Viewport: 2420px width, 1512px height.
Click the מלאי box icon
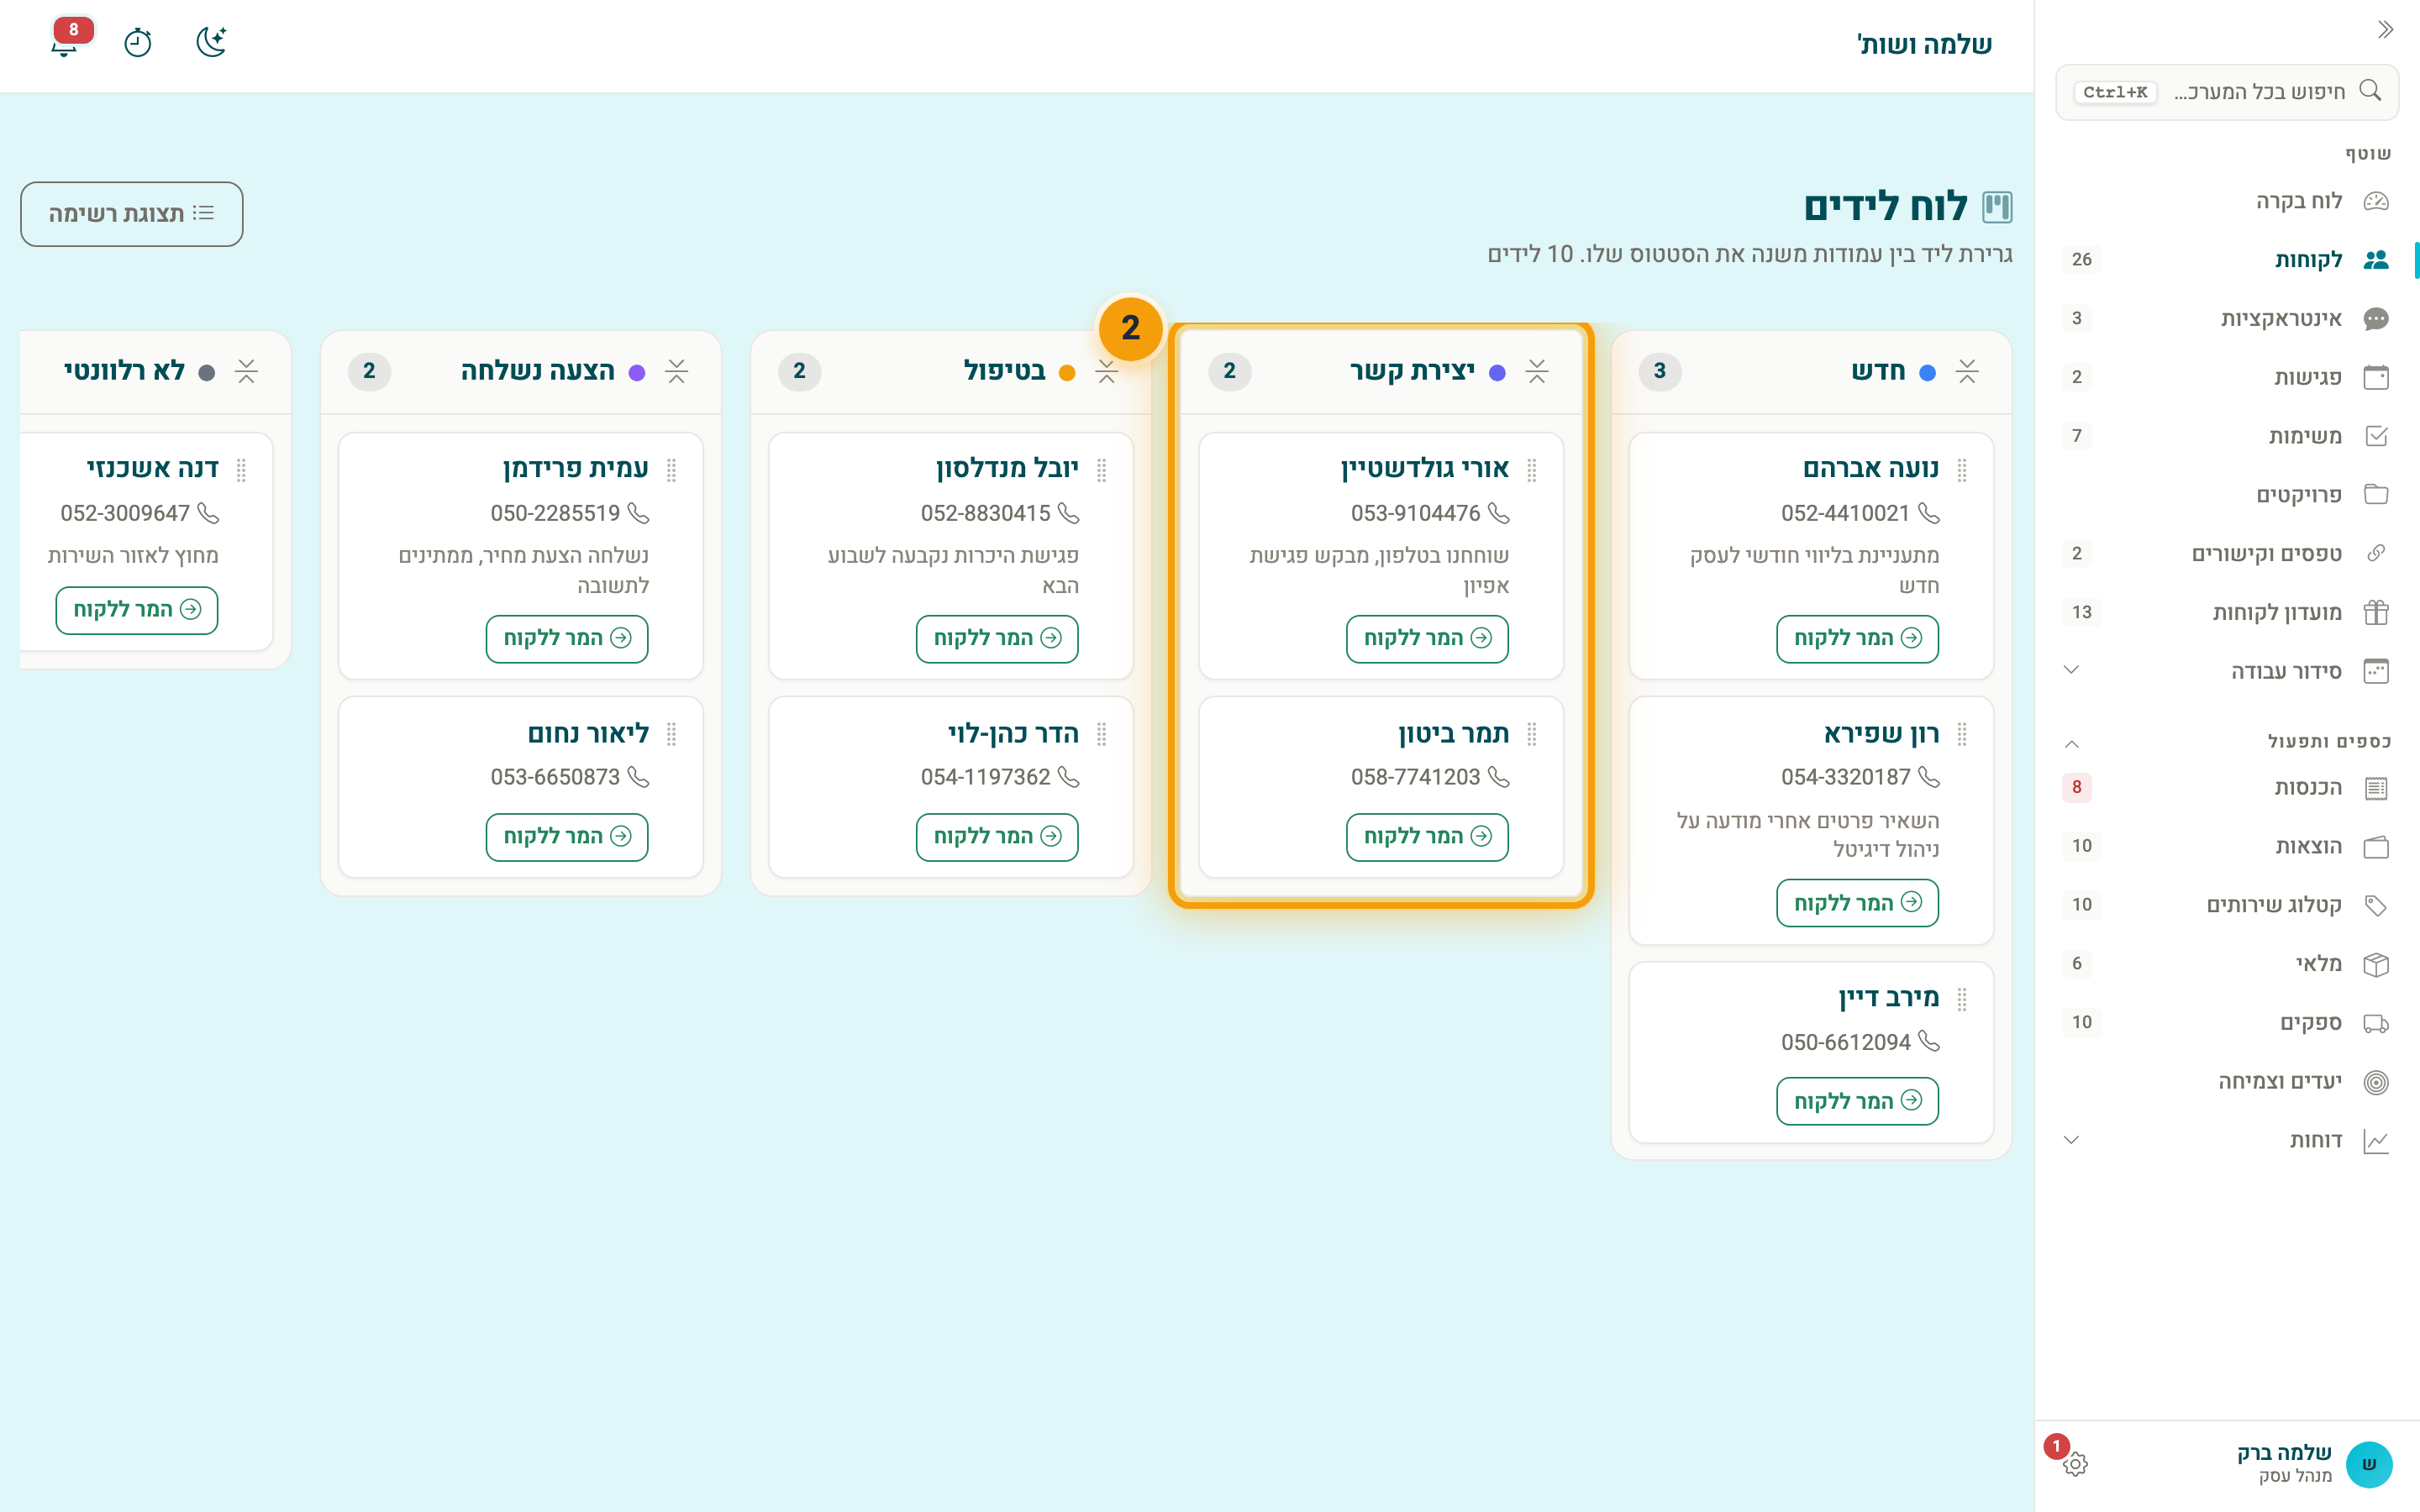pos(2376,964)
